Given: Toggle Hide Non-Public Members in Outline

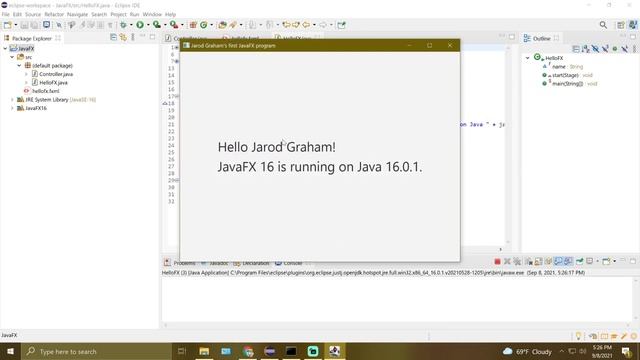Looking at the screenshot, I should click(x=615, y=49).
